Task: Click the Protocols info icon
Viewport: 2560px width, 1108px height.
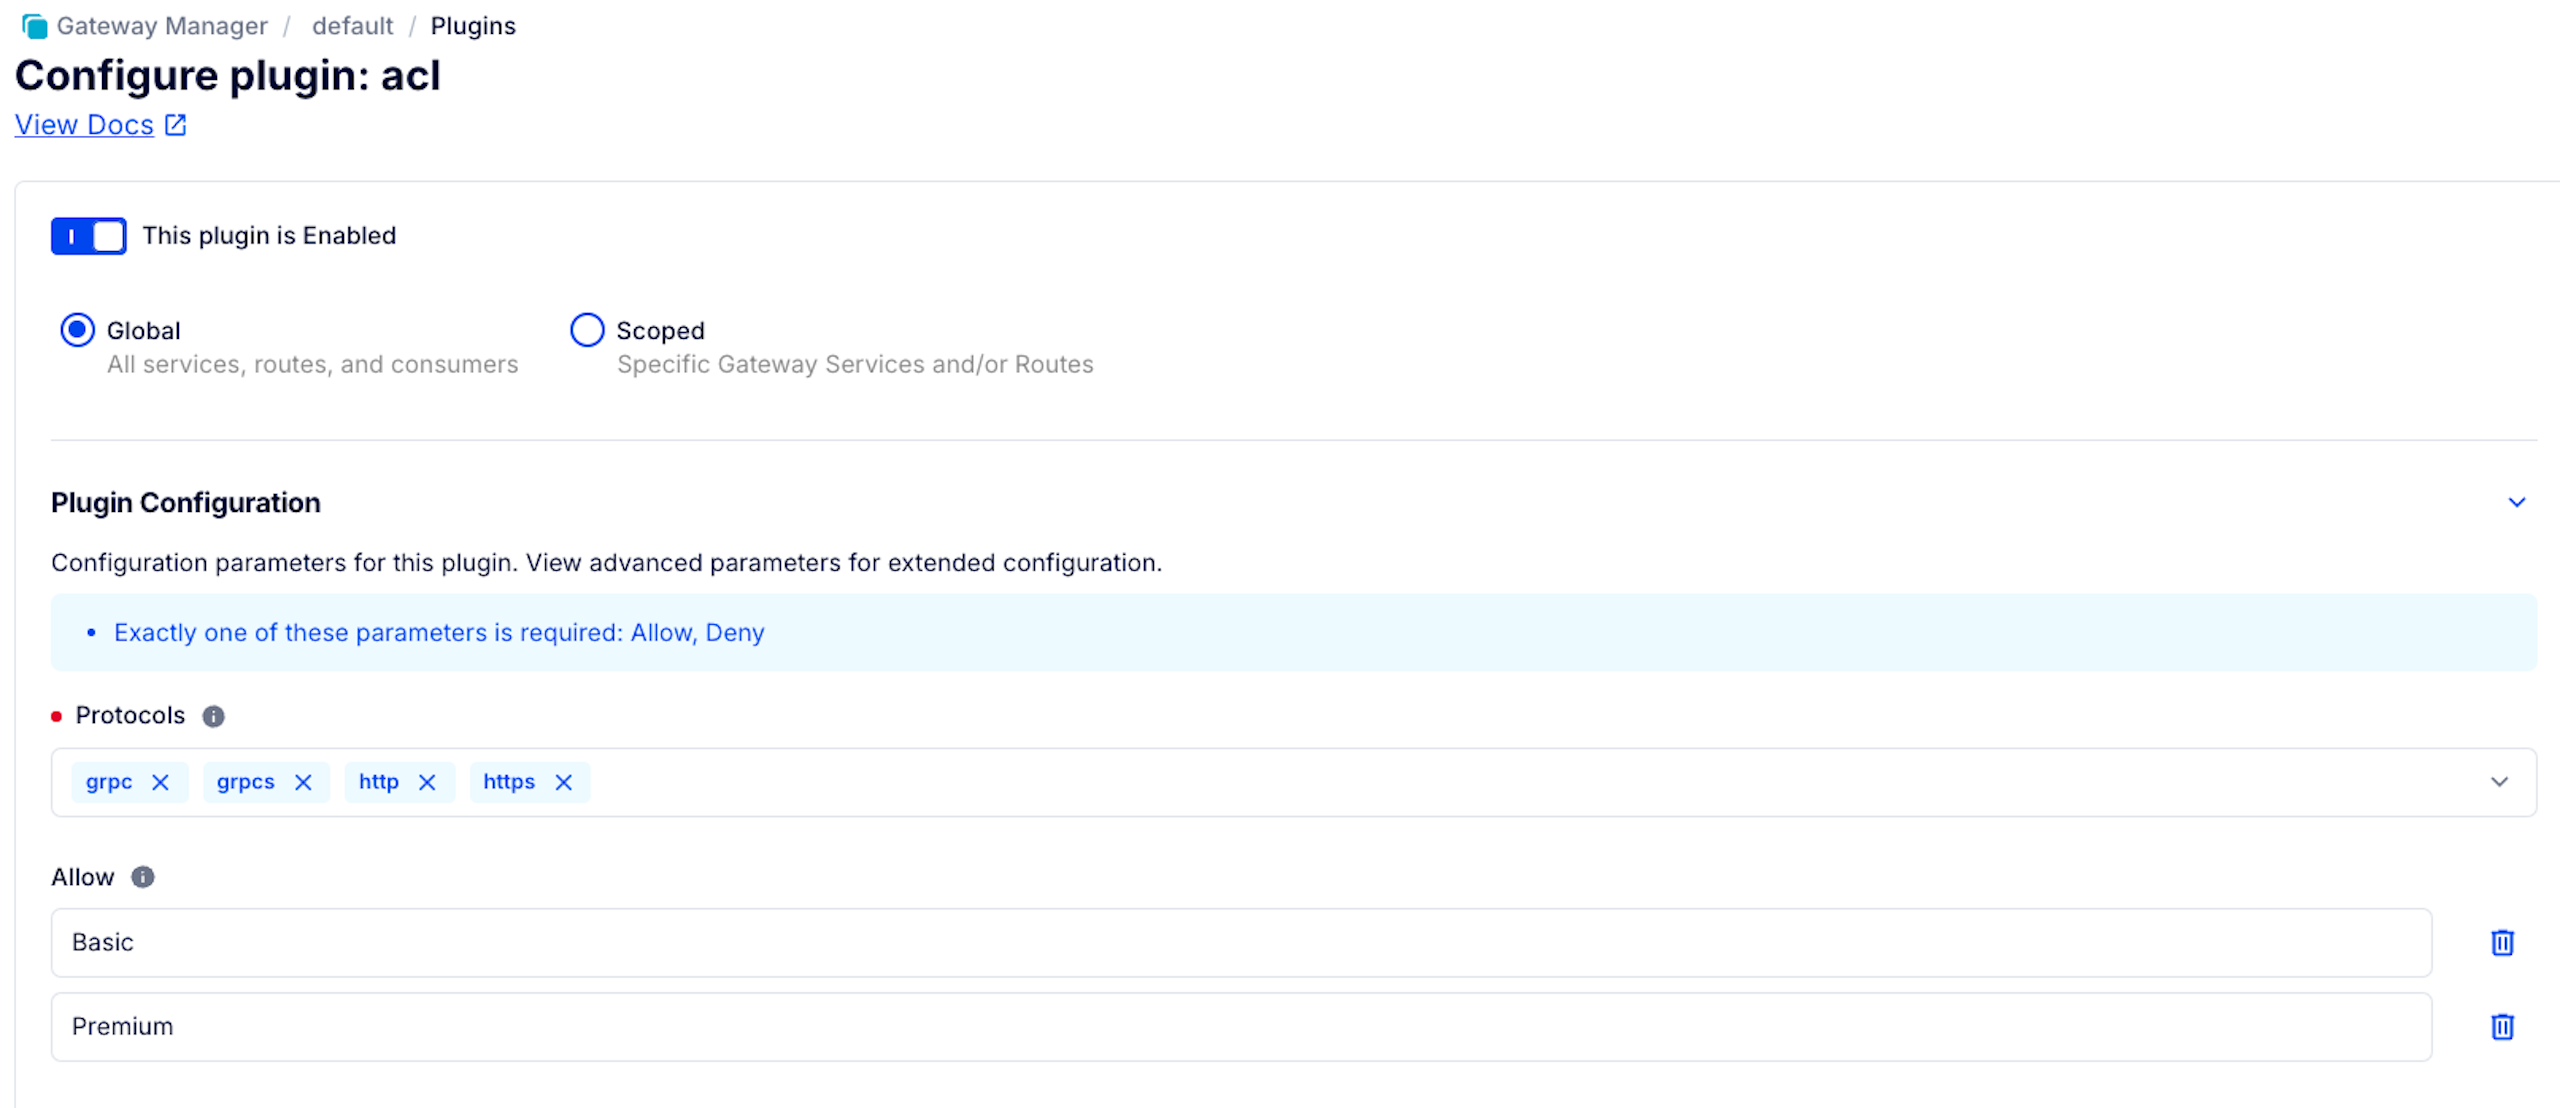Action: [x=213, y=716]
